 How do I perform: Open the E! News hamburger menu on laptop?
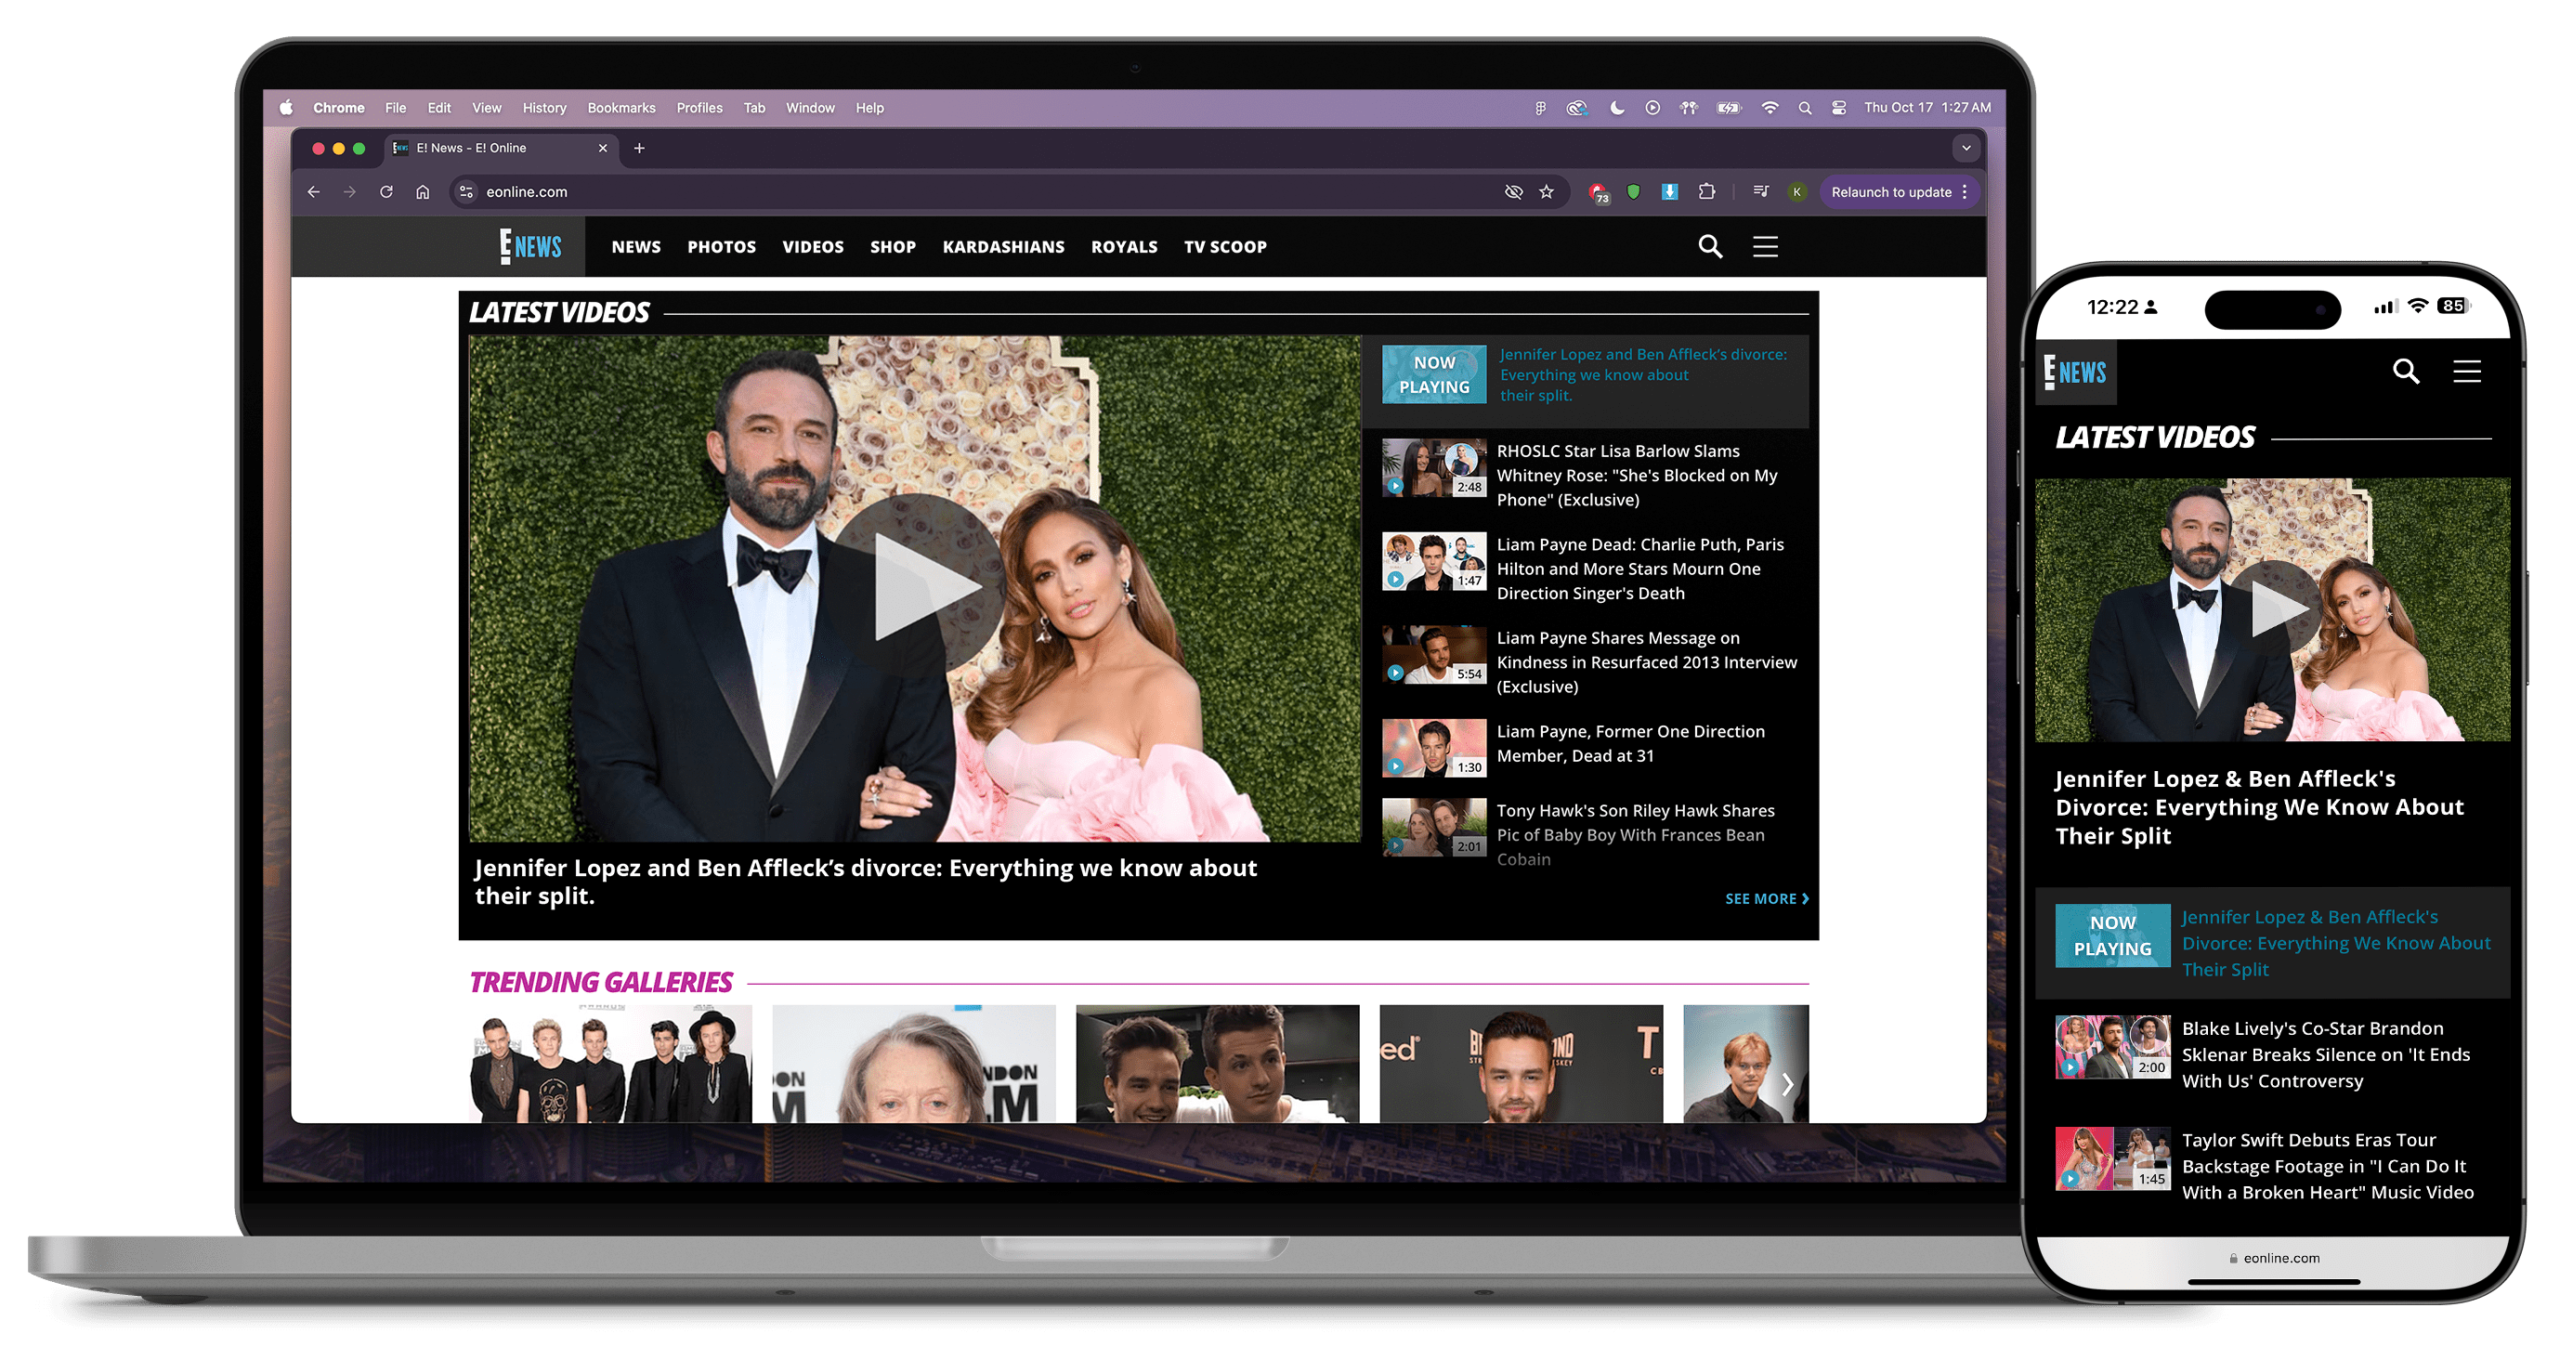point(1764,246)
